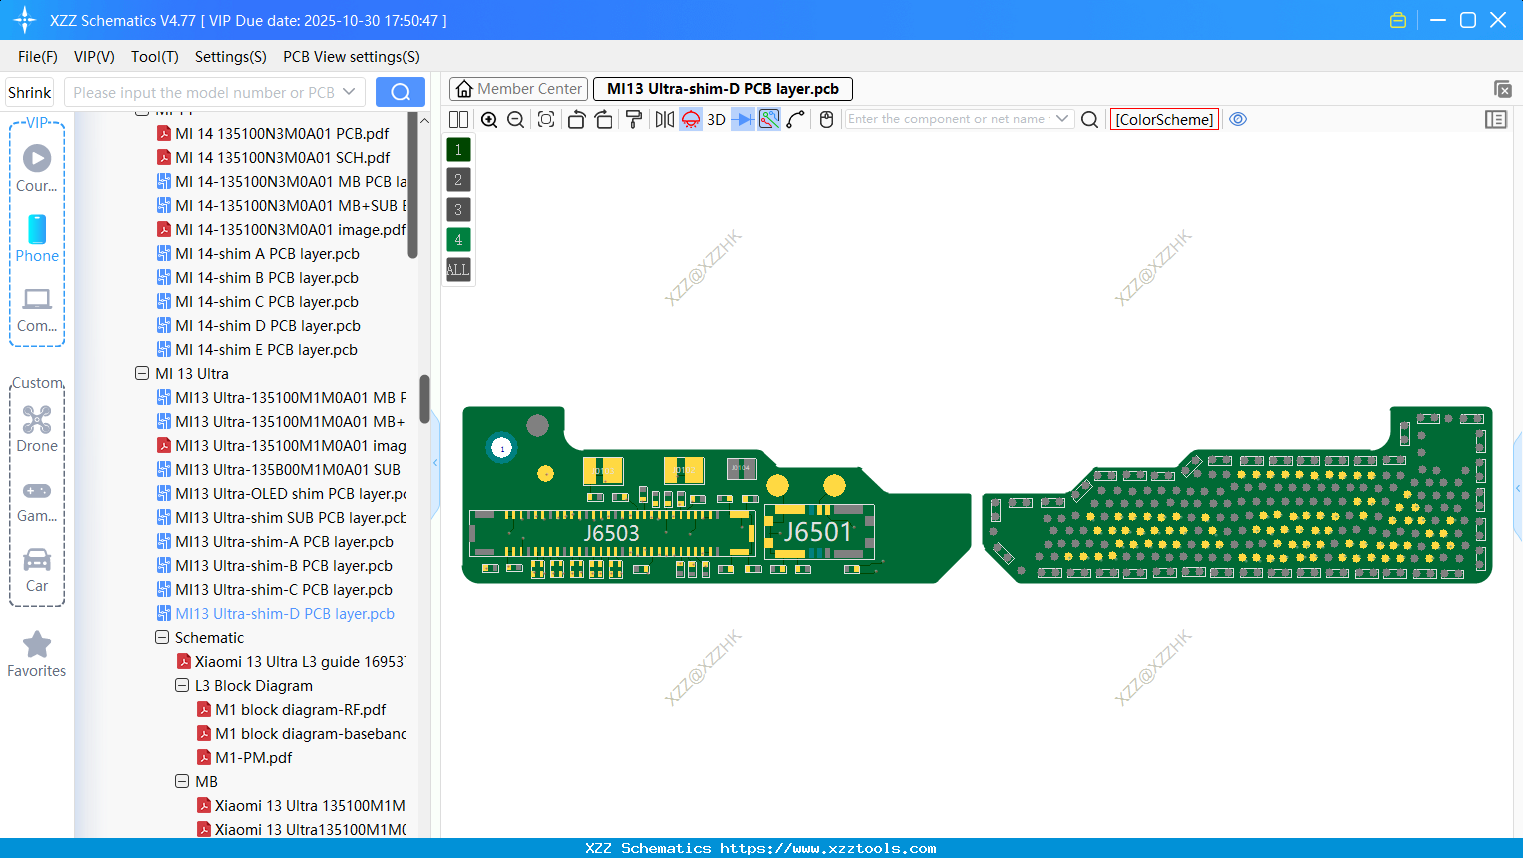Image resolution: width=1523 pixels, height=858 pixels.
Task: Activate the Flip/Mirror board view icon
Action: coord(663,119)
